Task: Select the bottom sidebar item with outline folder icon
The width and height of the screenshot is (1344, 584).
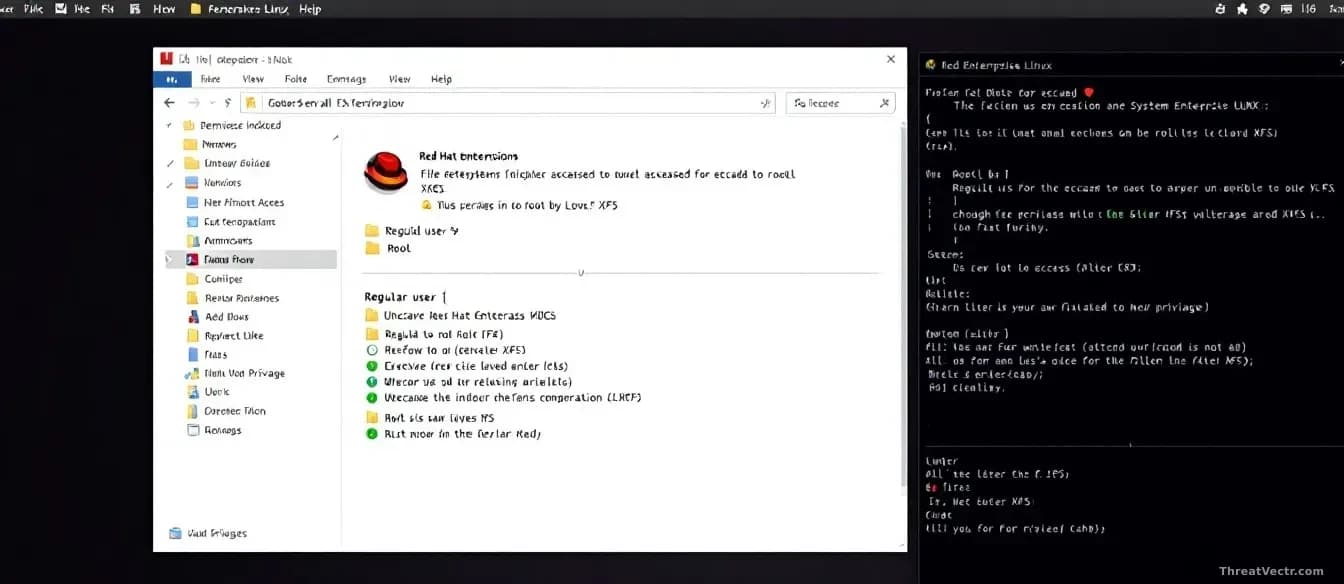Action: tap(214, 430)
